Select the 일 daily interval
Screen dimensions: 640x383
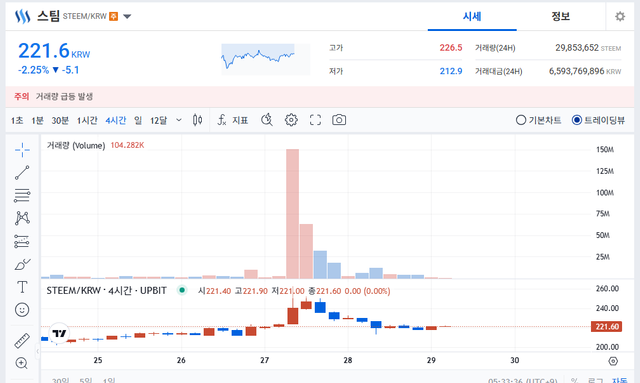(138, 120)
